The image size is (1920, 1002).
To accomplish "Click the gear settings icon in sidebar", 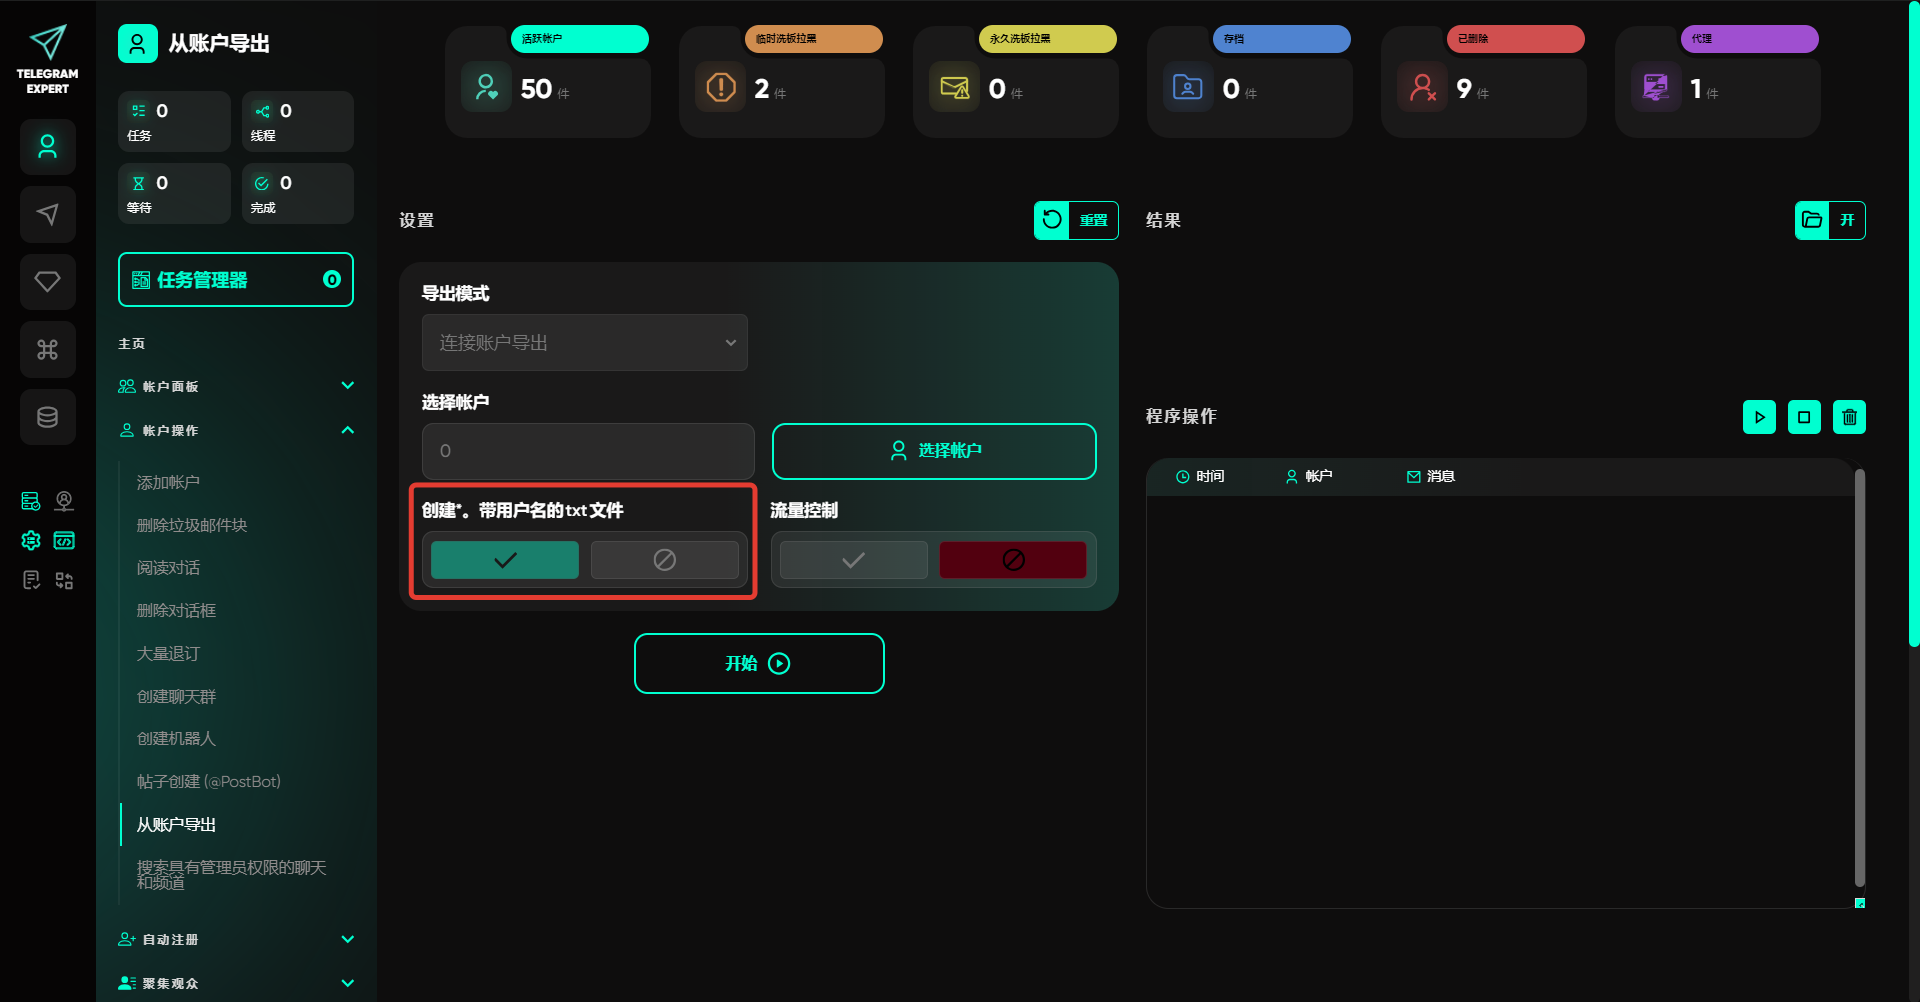I will click(31, 541).
